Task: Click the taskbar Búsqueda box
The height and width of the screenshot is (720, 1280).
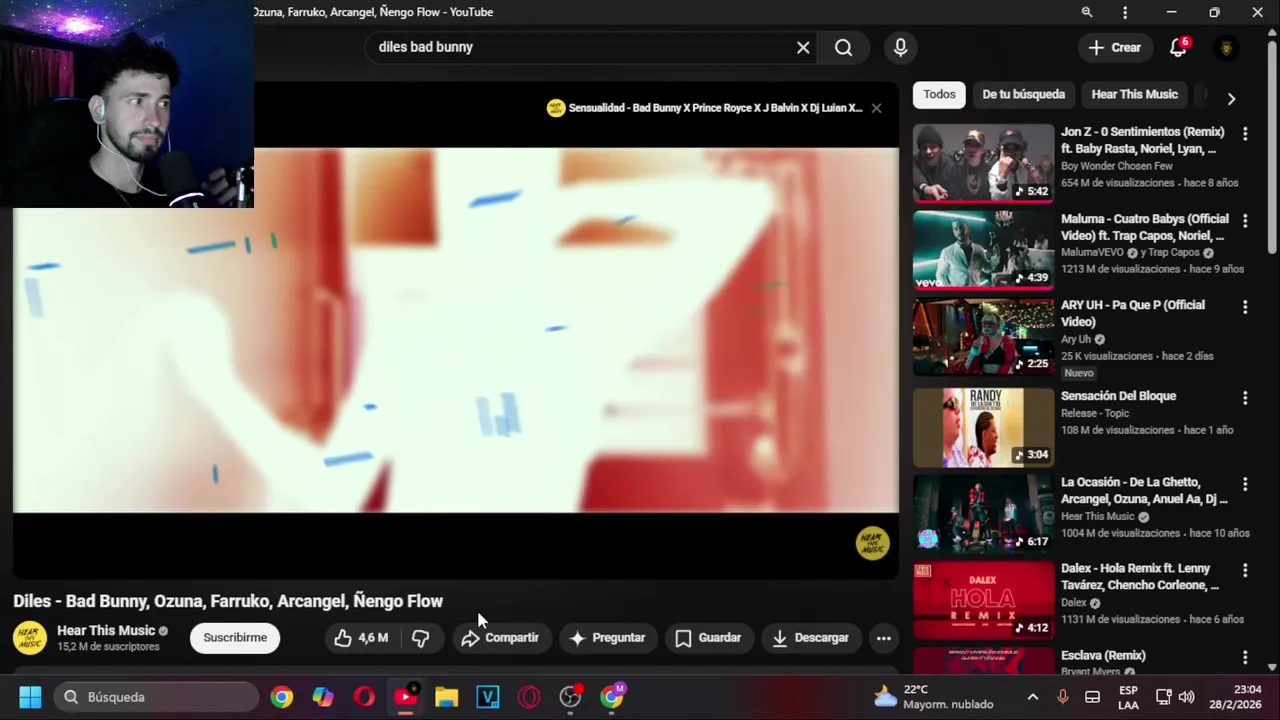Action: (156, 697)
